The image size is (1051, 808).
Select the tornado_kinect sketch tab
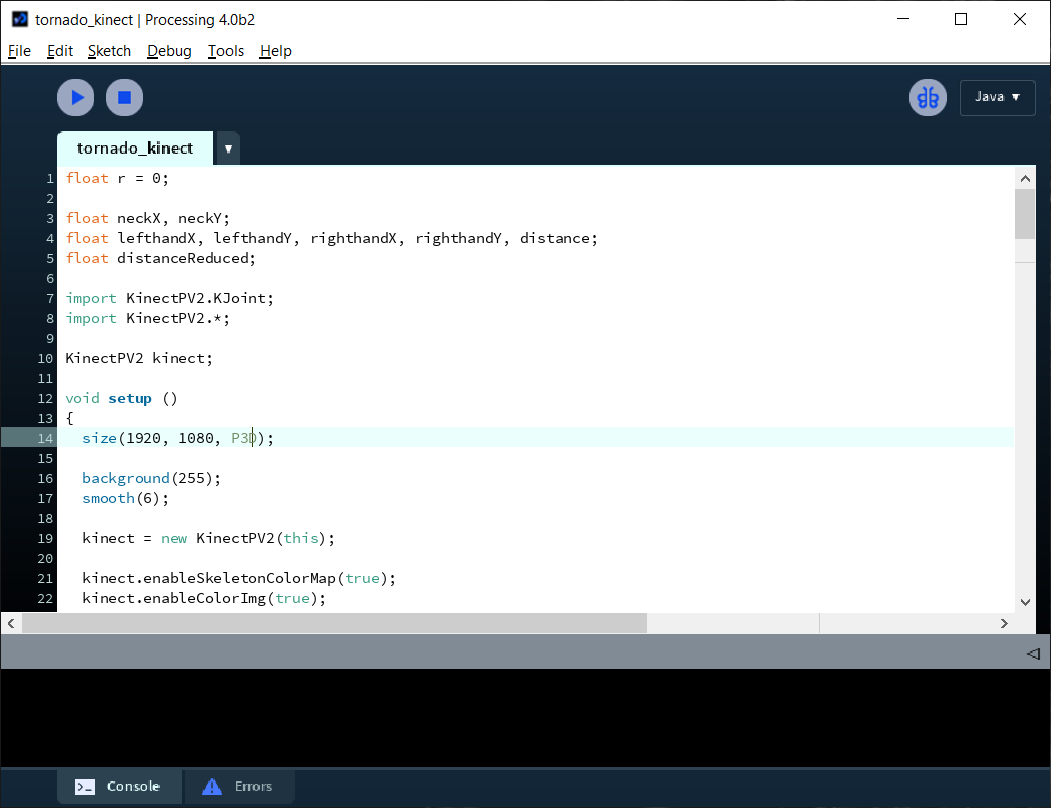134,148
